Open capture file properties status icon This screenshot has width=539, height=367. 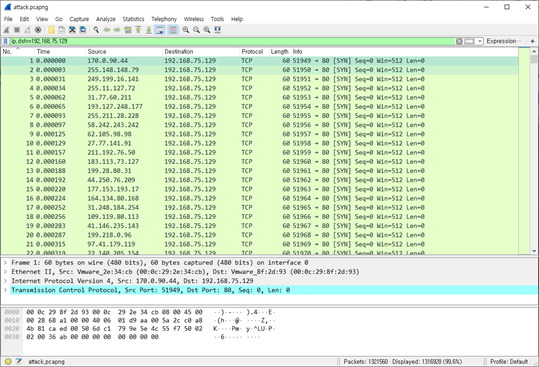(x=19, y=362)
